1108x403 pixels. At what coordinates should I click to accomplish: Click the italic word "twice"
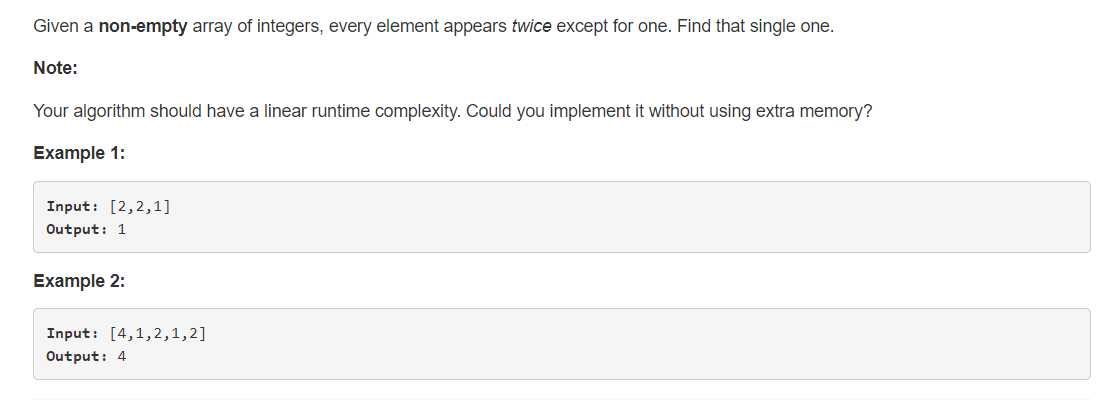[531, 25]
